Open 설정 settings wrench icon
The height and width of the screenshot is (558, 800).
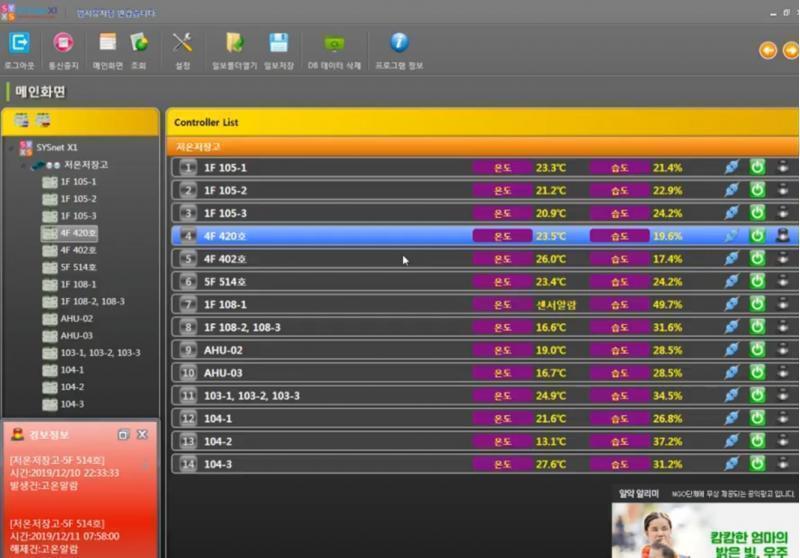tap(182, 43)
